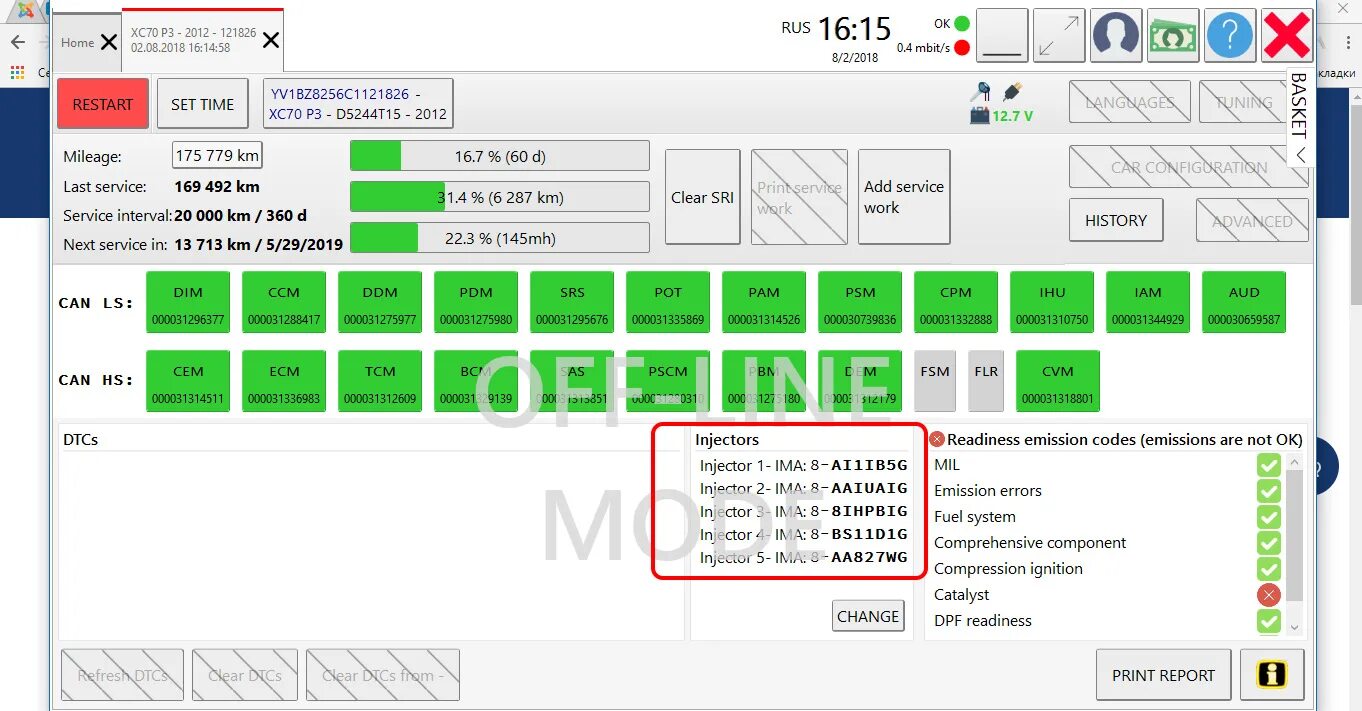Select the POT module
The height and width of the screenshot is (711, 1362).
[668, 302]
